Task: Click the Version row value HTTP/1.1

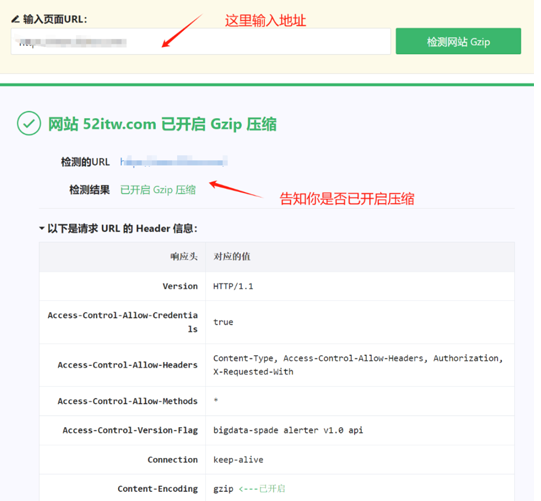Action: [x=233, y=286]
